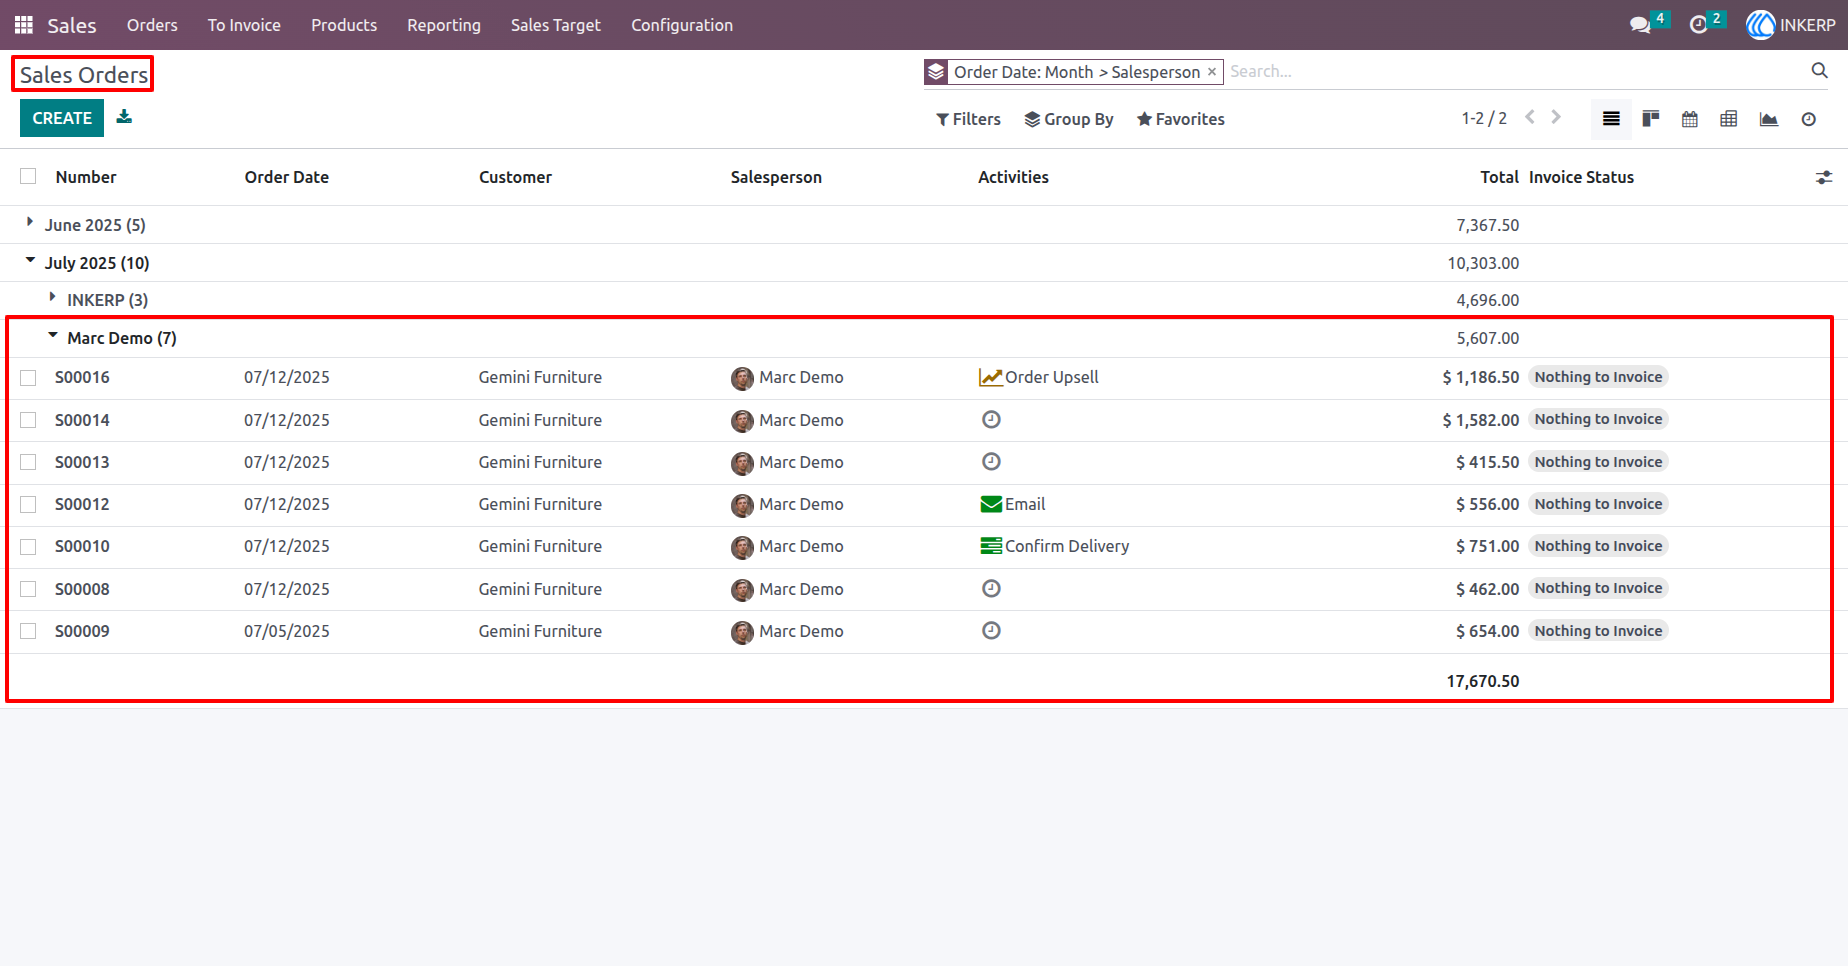Open the Reporting menu

[444, 25]
